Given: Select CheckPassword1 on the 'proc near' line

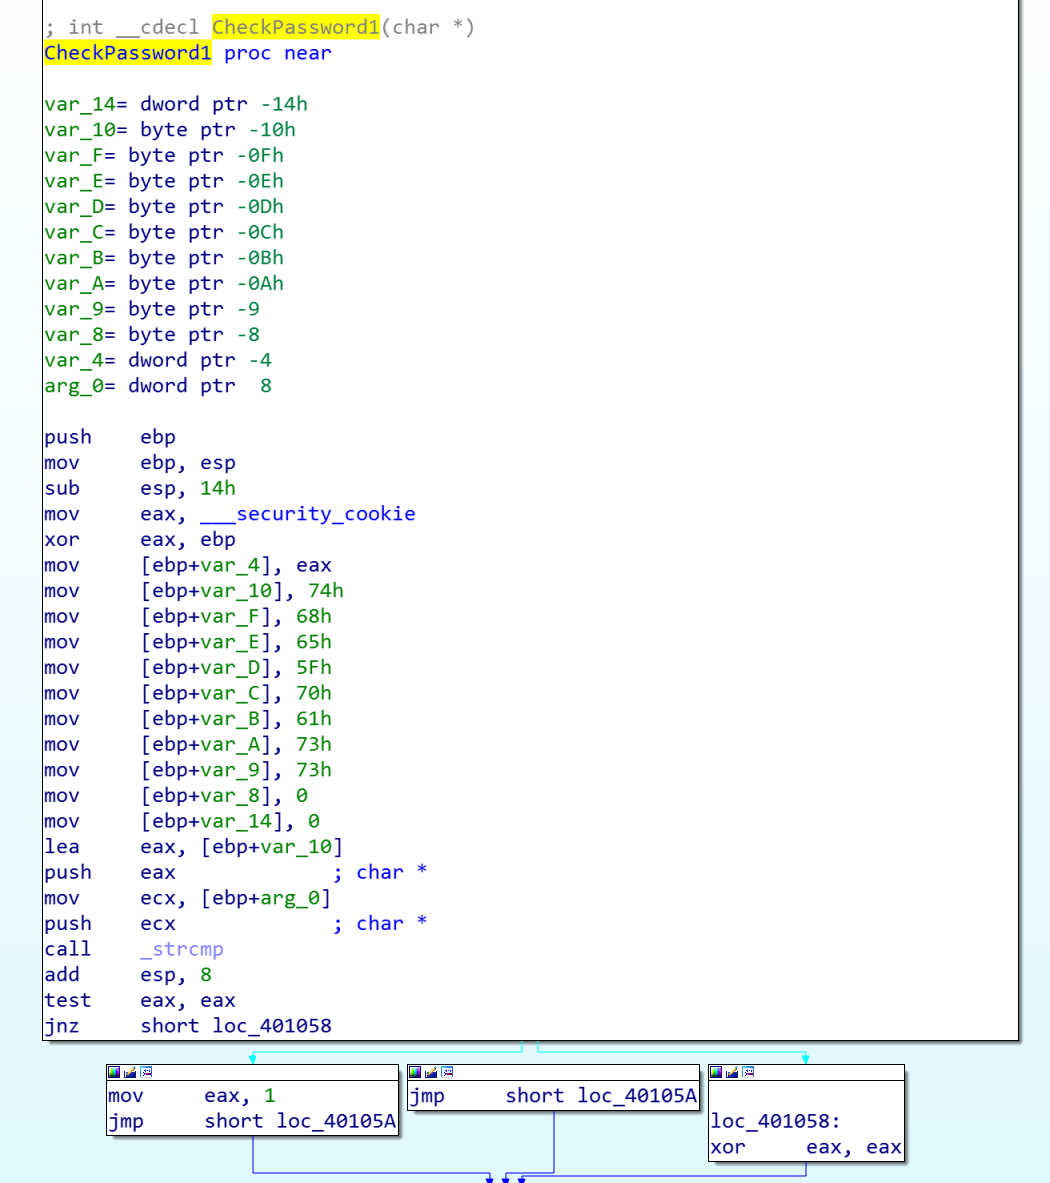Looking at the screenshot, I should (x=127, y=53).
